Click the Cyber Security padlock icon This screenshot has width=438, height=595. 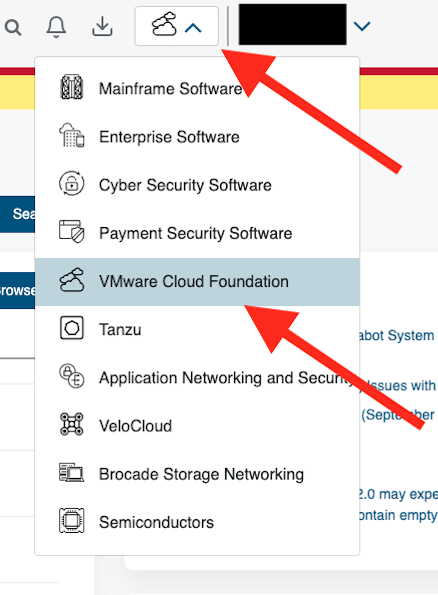(72, 183)
